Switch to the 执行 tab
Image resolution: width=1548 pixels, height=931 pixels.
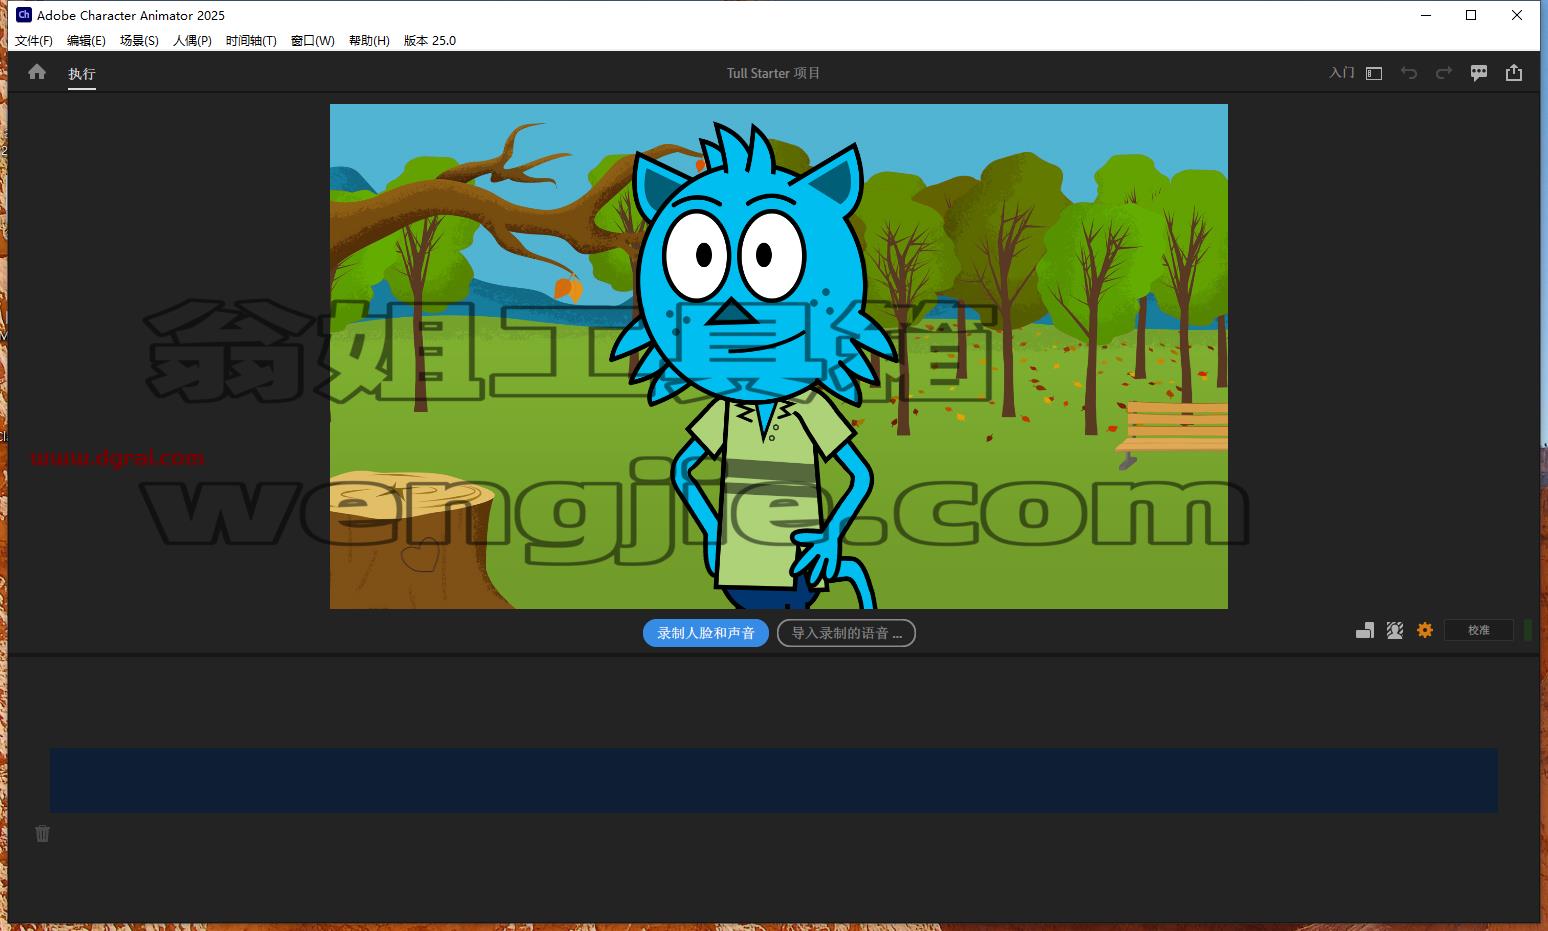[x=82, y=74]
